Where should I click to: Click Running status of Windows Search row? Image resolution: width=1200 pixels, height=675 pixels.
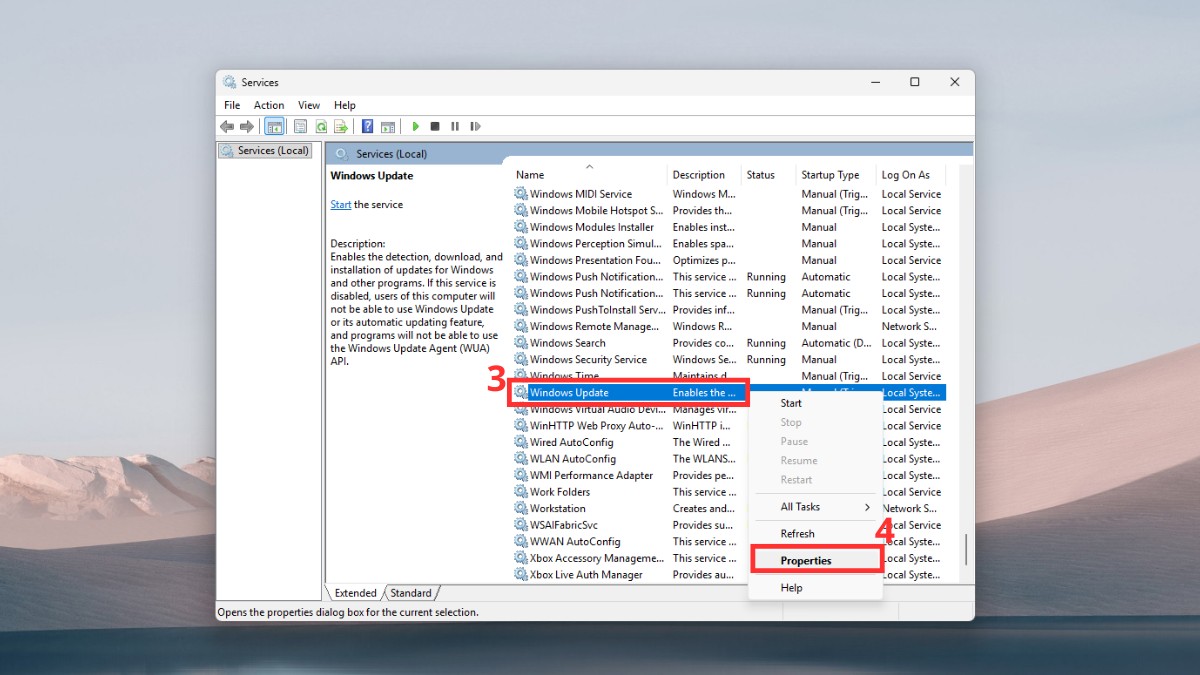(766, 343)
